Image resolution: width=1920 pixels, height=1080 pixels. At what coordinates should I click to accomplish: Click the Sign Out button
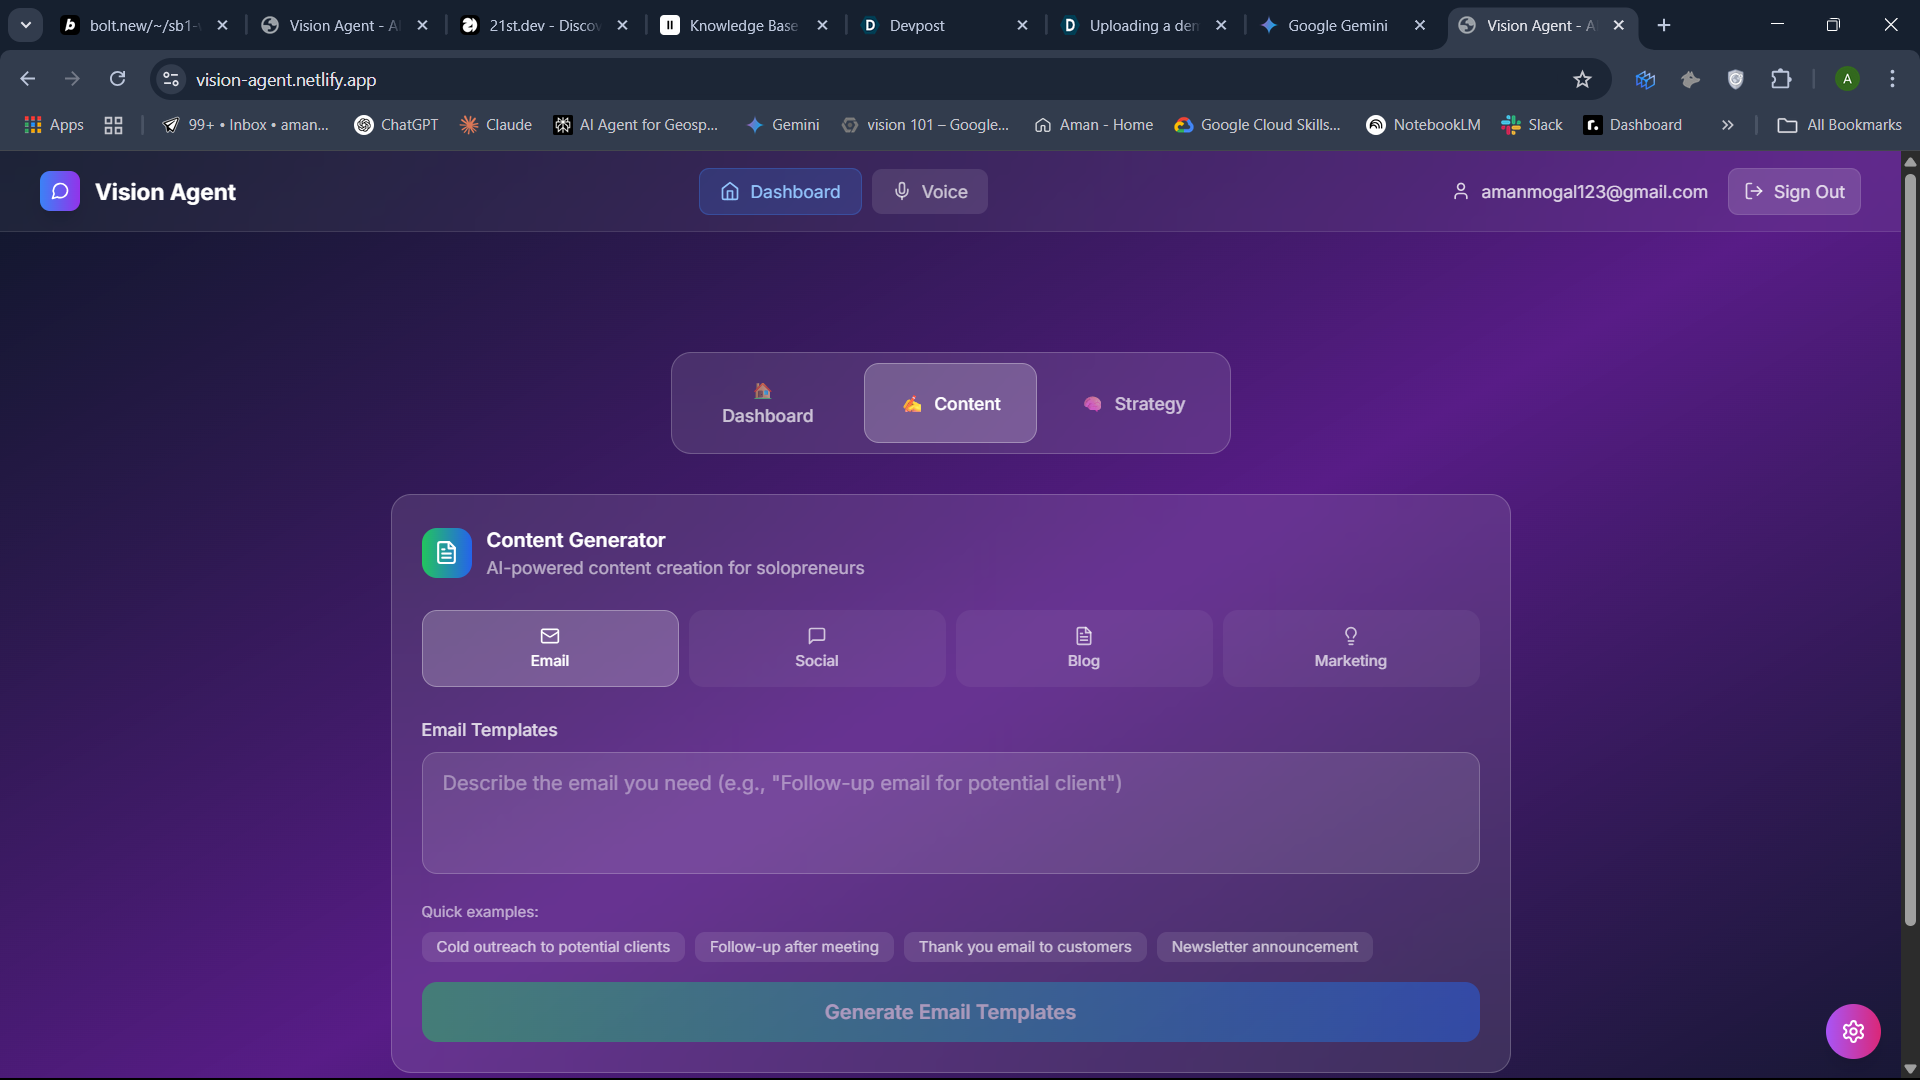pyautogui.click(x=1794, y=192)
